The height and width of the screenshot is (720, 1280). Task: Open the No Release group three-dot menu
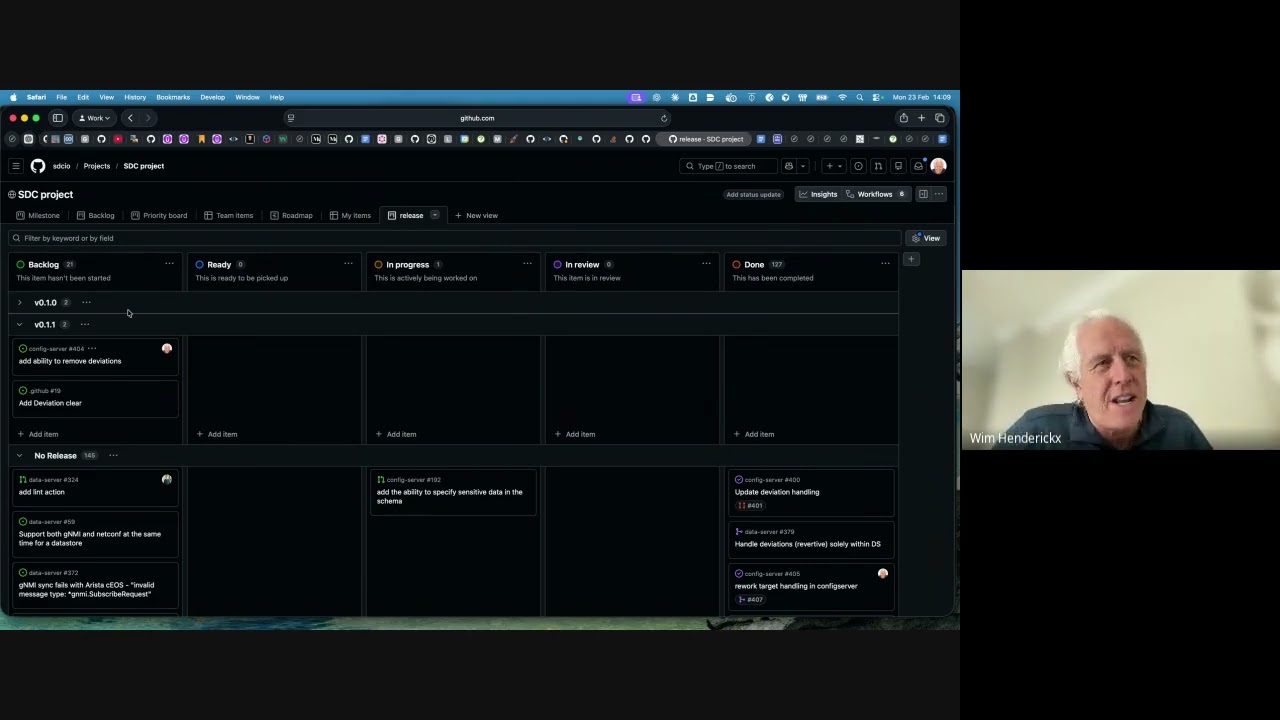113,455
